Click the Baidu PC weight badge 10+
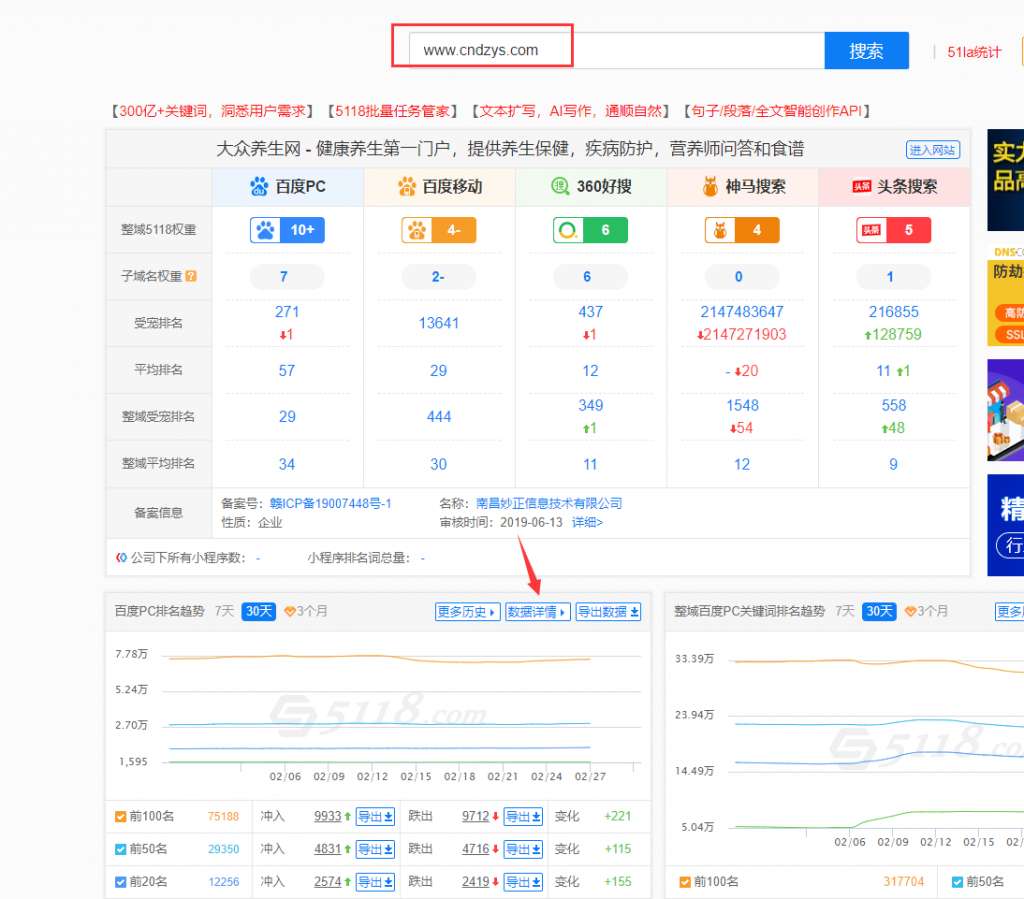The image size is (1024, 899). 287,230
